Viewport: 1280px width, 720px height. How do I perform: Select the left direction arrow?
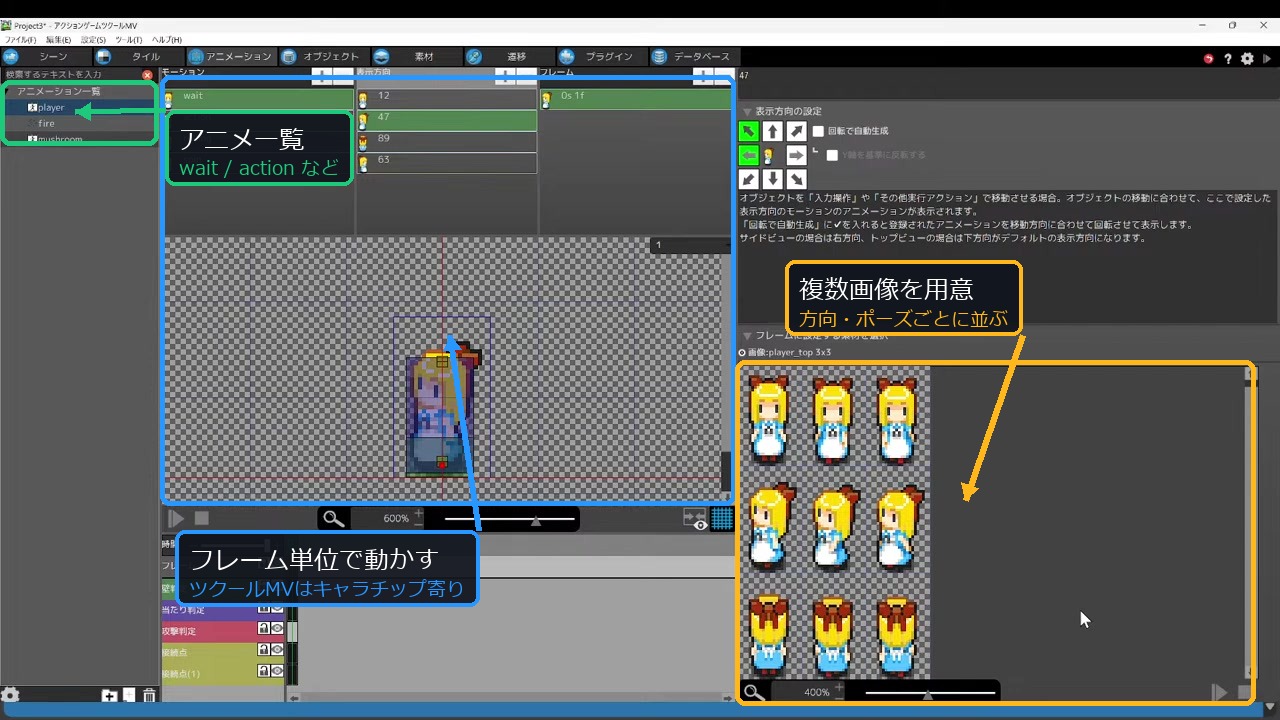click(x=748, y=155)
